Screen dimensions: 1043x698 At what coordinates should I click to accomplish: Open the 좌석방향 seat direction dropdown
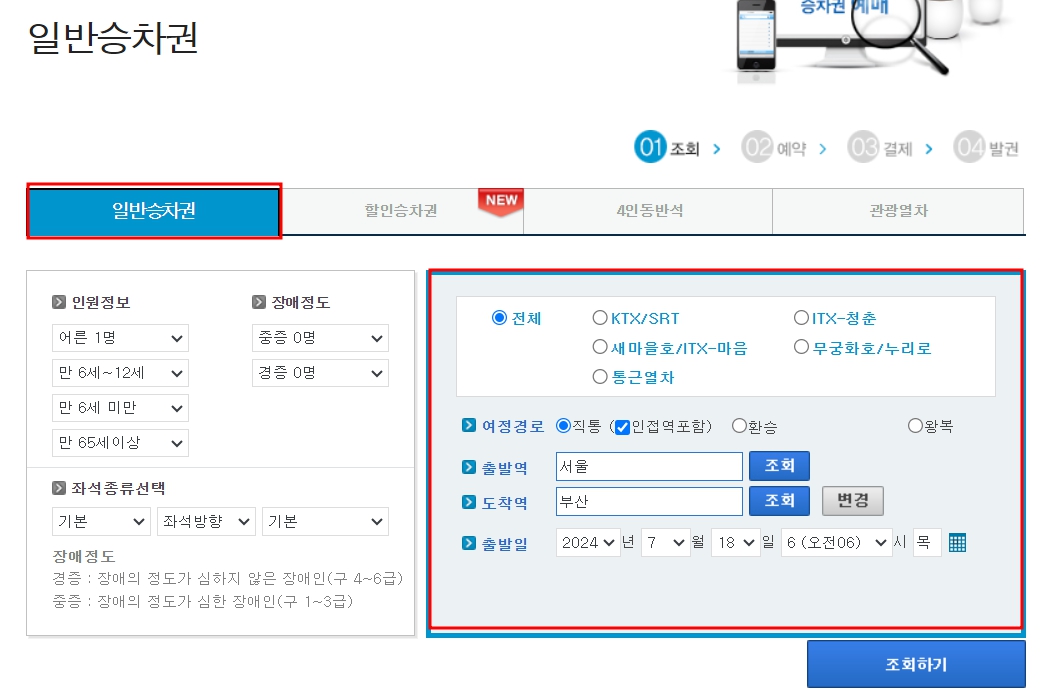click(206, 521)
